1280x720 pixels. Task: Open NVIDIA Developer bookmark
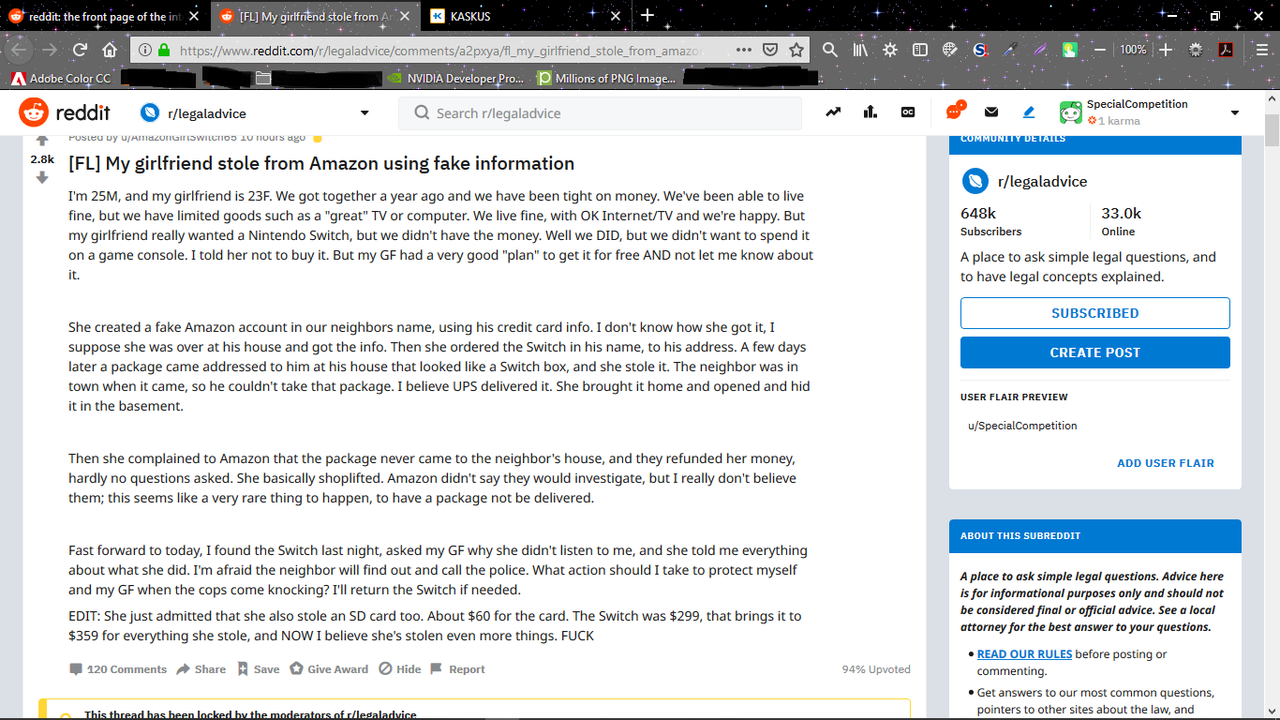click(456, 78)
